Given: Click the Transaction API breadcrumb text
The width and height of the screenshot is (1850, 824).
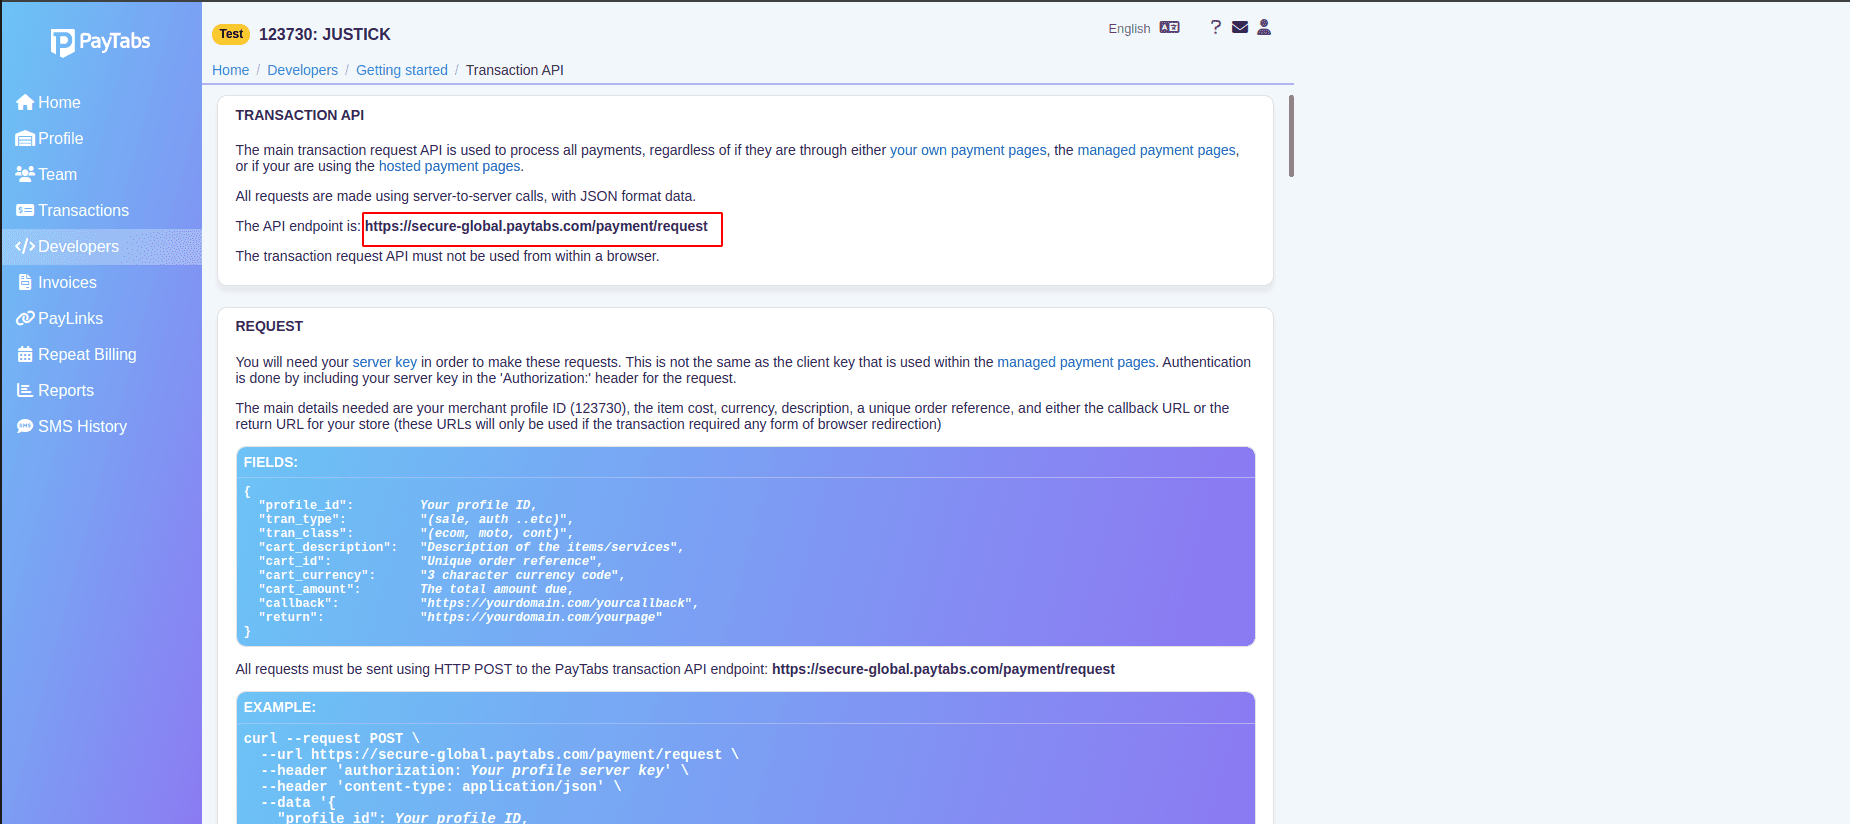Looking at the screenshot, I should click(x=515, y=70).
